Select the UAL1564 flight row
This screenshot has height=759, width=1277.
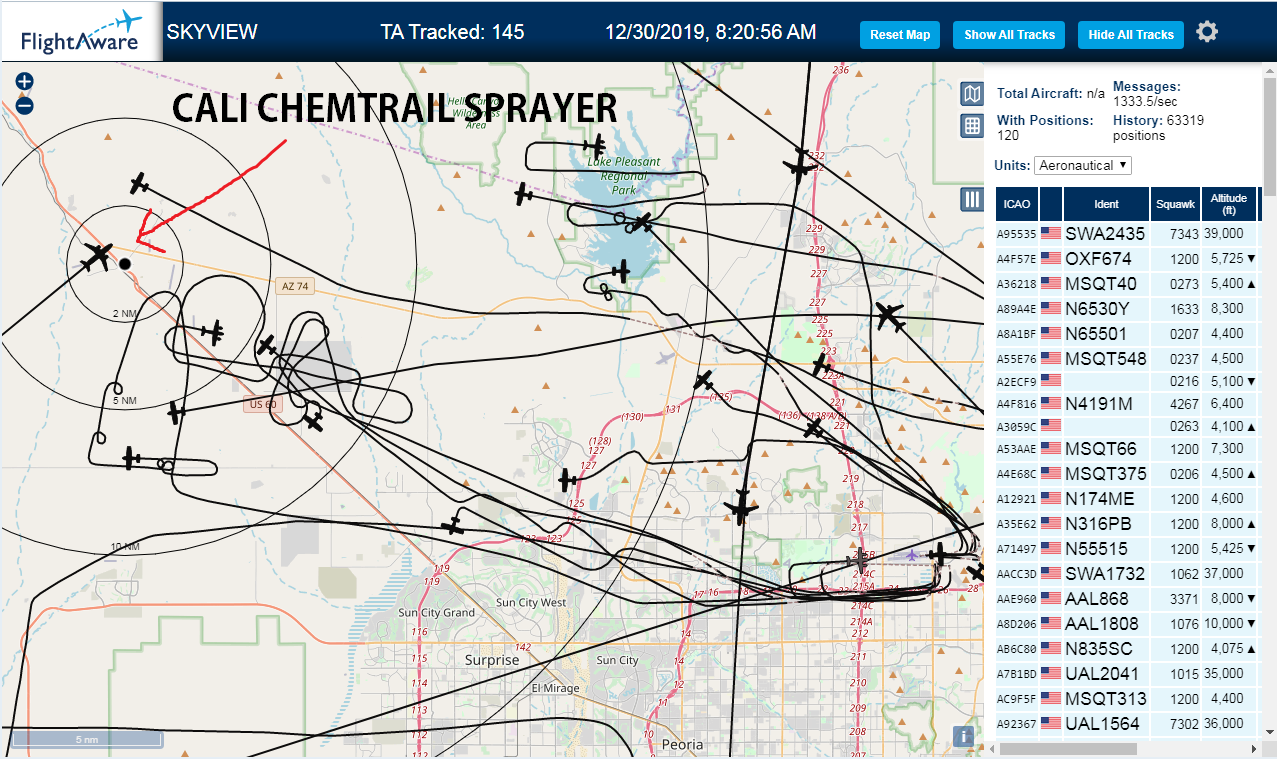click(x=1127, y=723)
